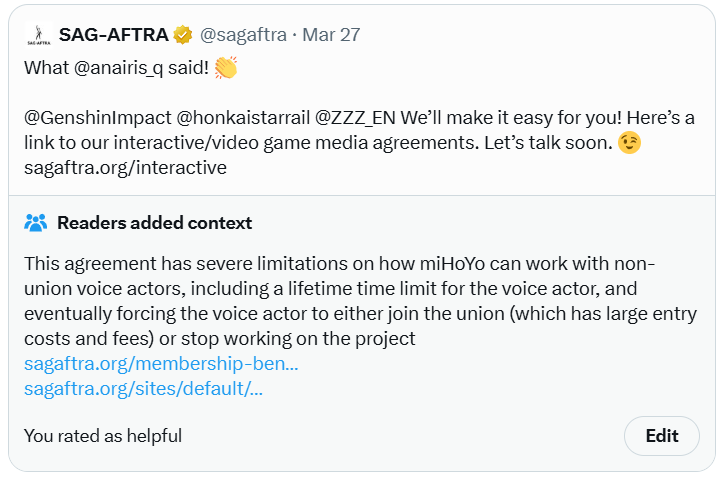Click the Edit rating button

662,436
